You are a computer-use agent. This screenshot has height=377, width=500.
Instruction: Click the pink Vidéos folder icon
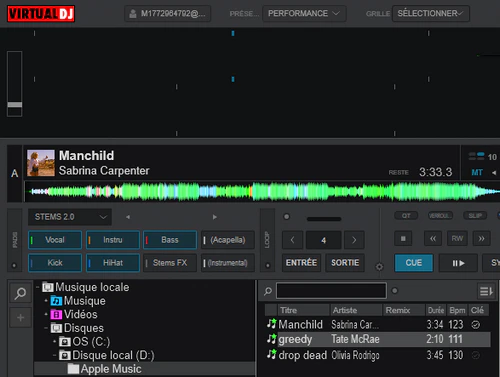coord(56,315)
